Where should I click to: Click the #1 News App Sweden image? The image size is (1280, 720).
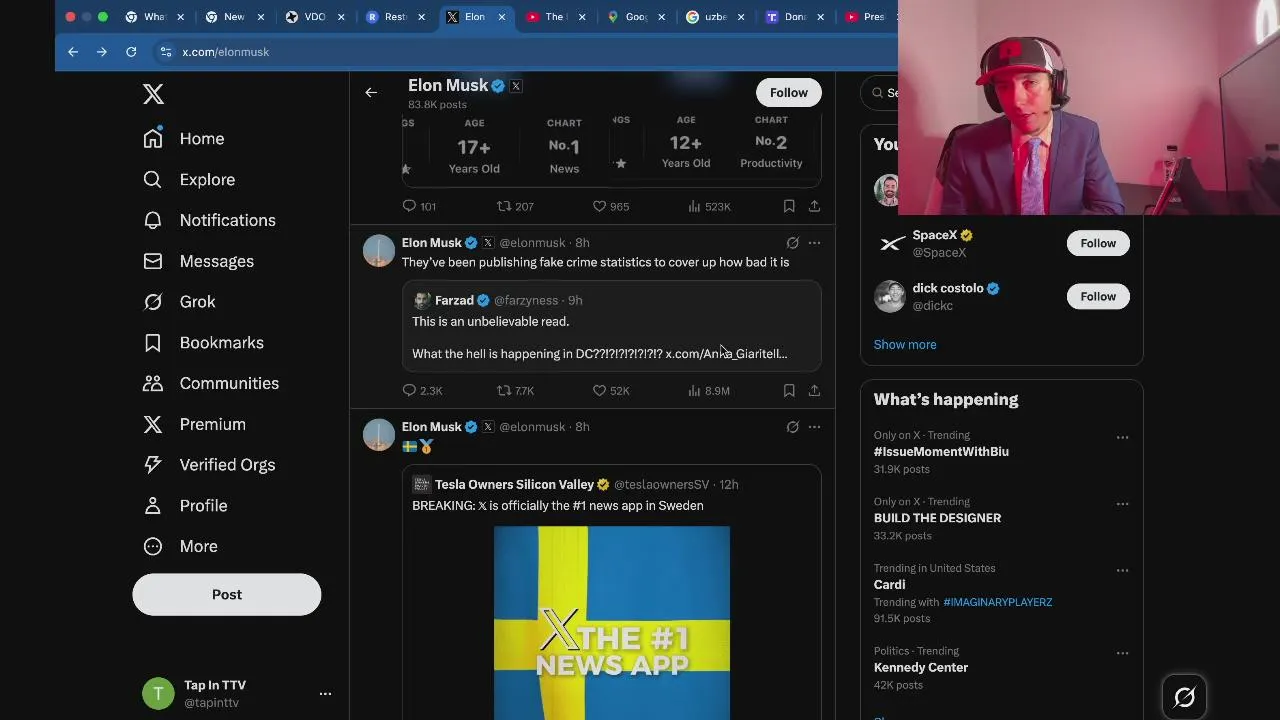pyautogui.click(x=612, y=623)
